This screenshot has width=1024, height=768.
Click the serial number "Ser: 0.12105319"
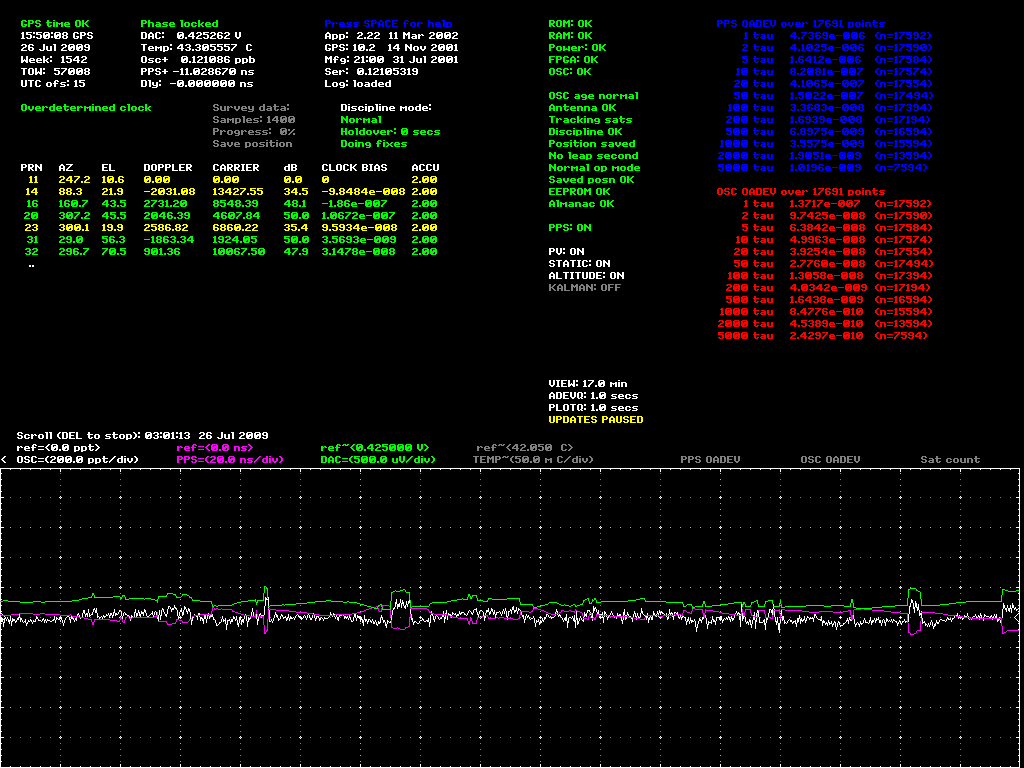(370, 72)
